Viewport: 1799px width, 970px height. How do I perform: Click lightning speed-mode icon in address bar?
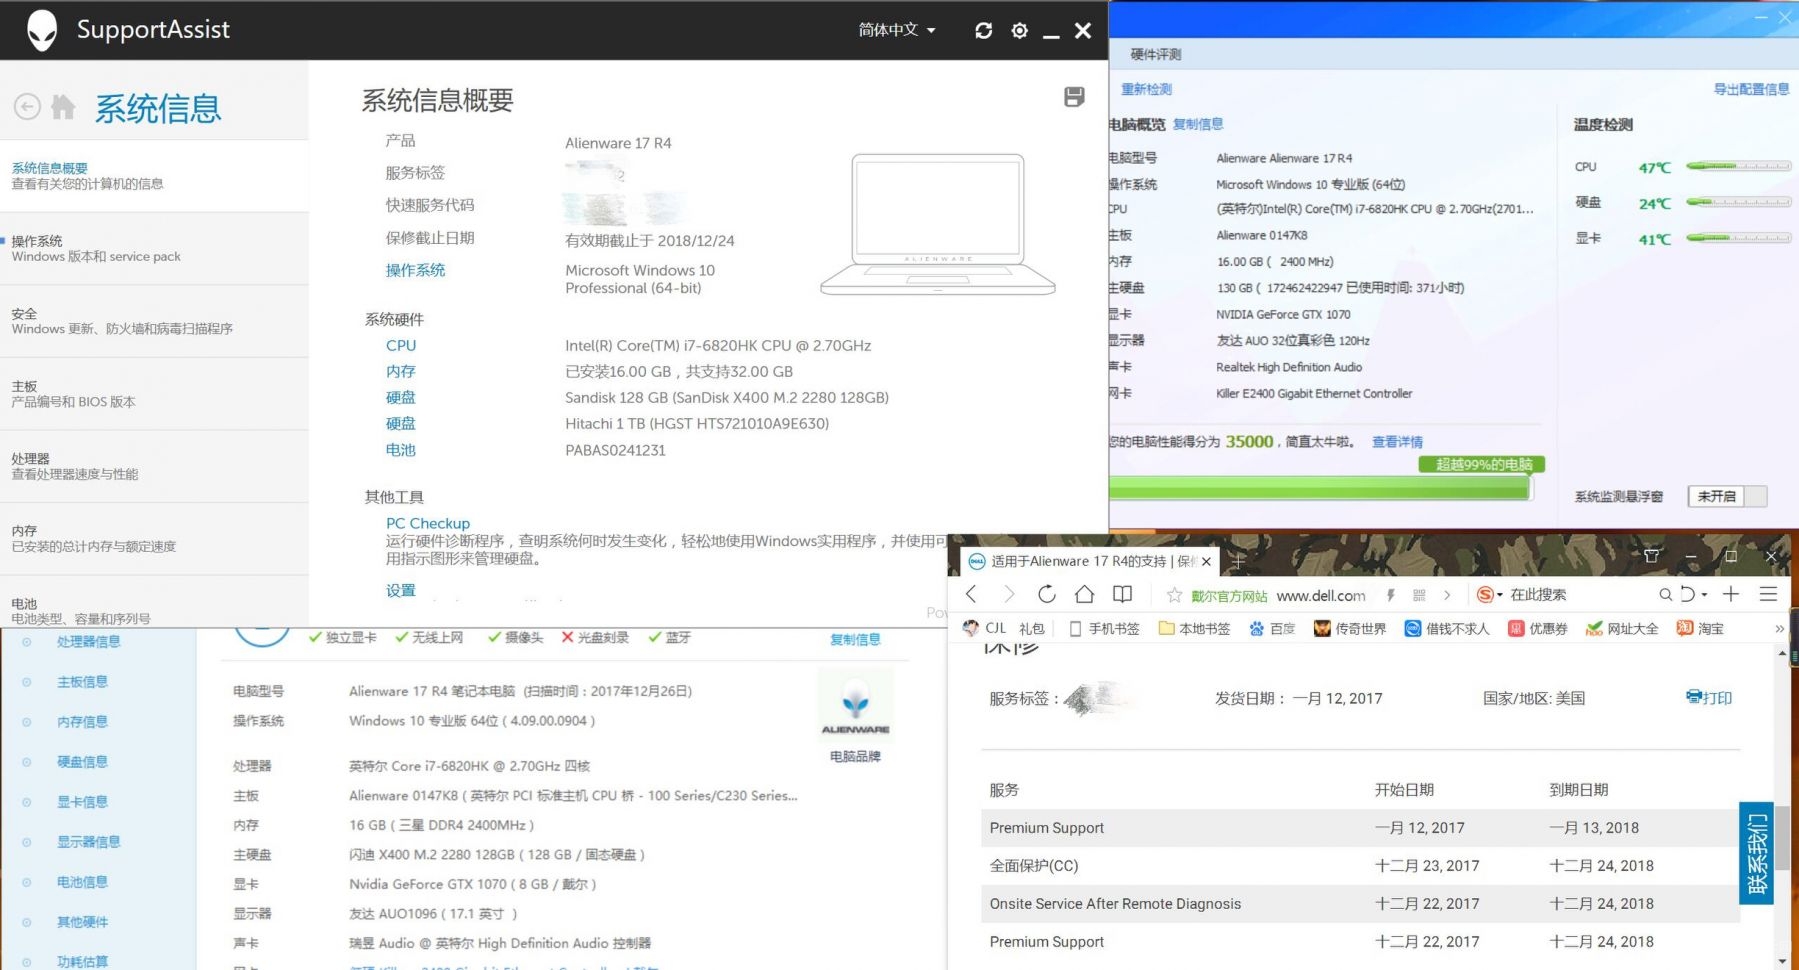pyautogui.click(x=1390, y=595)
